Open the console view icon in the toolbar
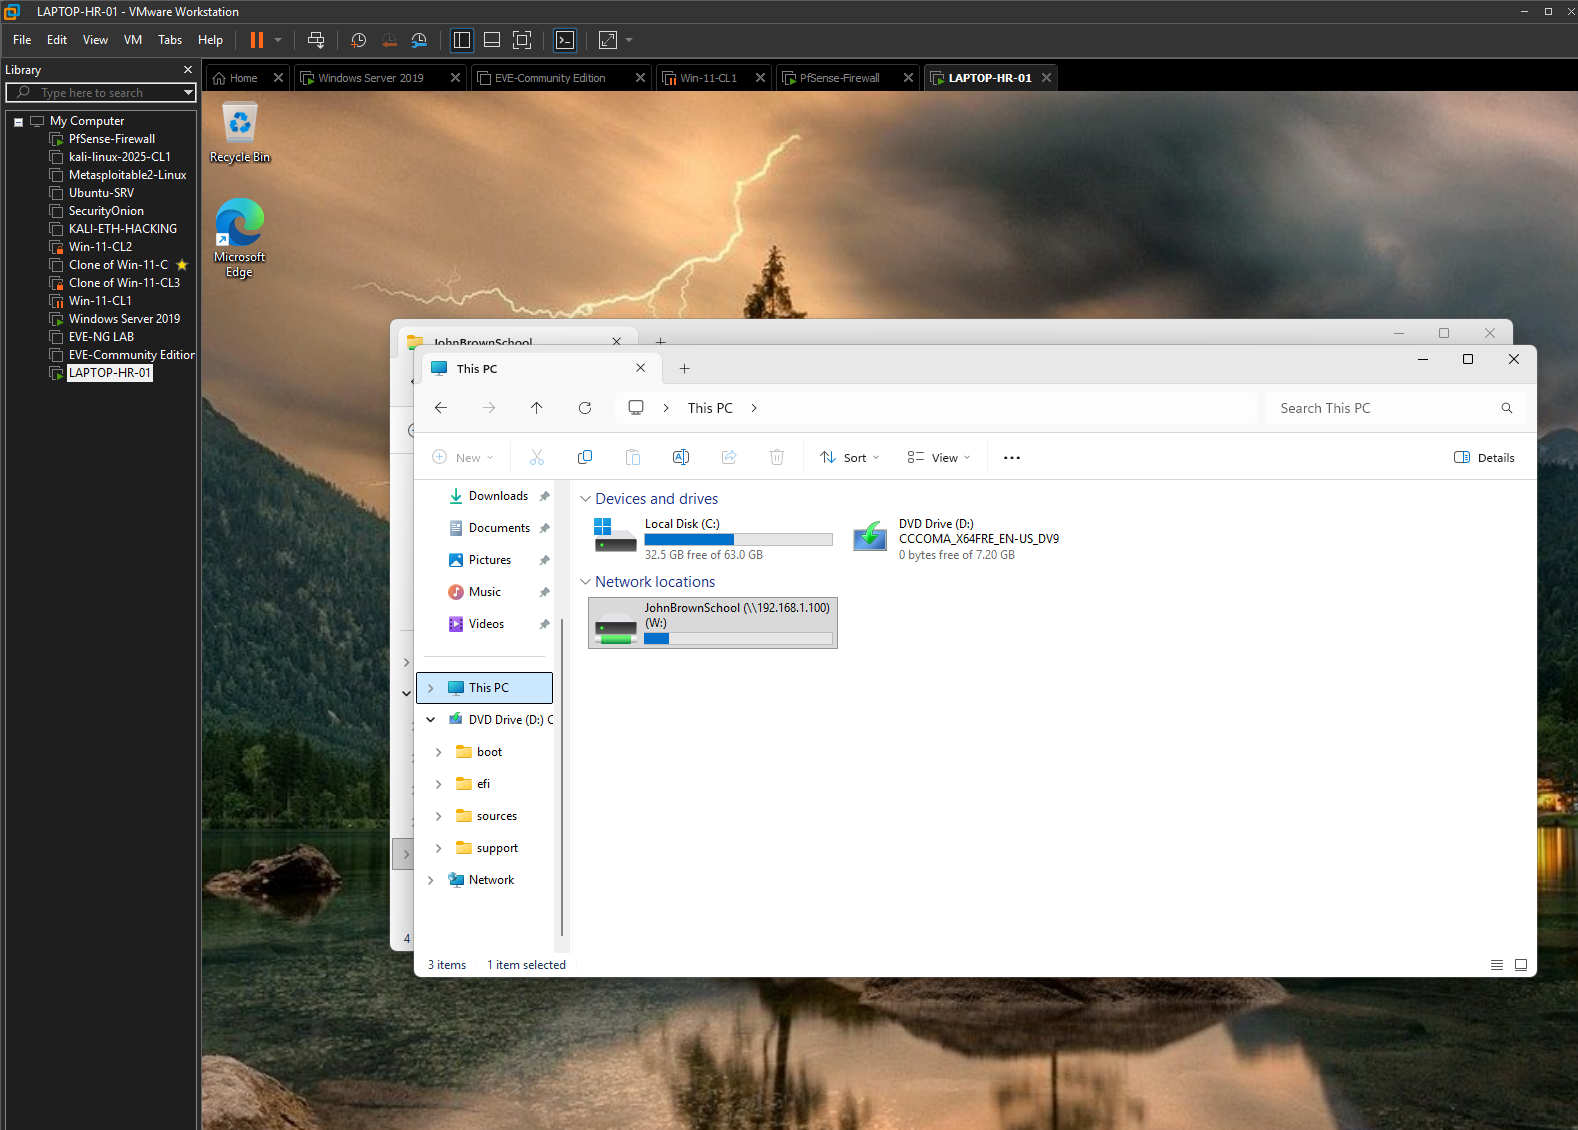 click(x=565, y=40)
